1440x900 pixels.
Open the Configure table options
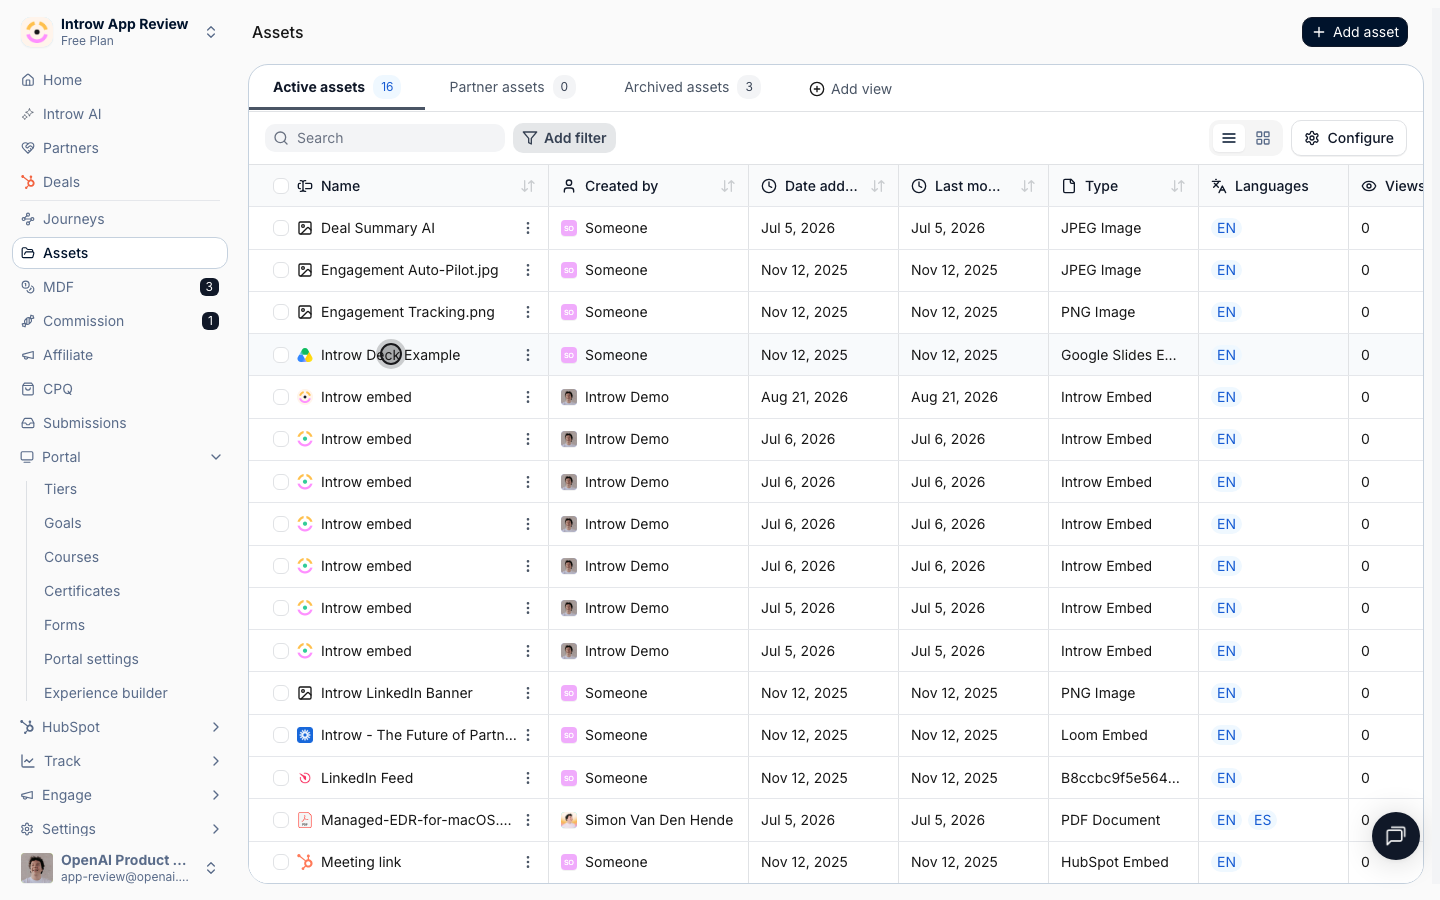(1349, 138)
